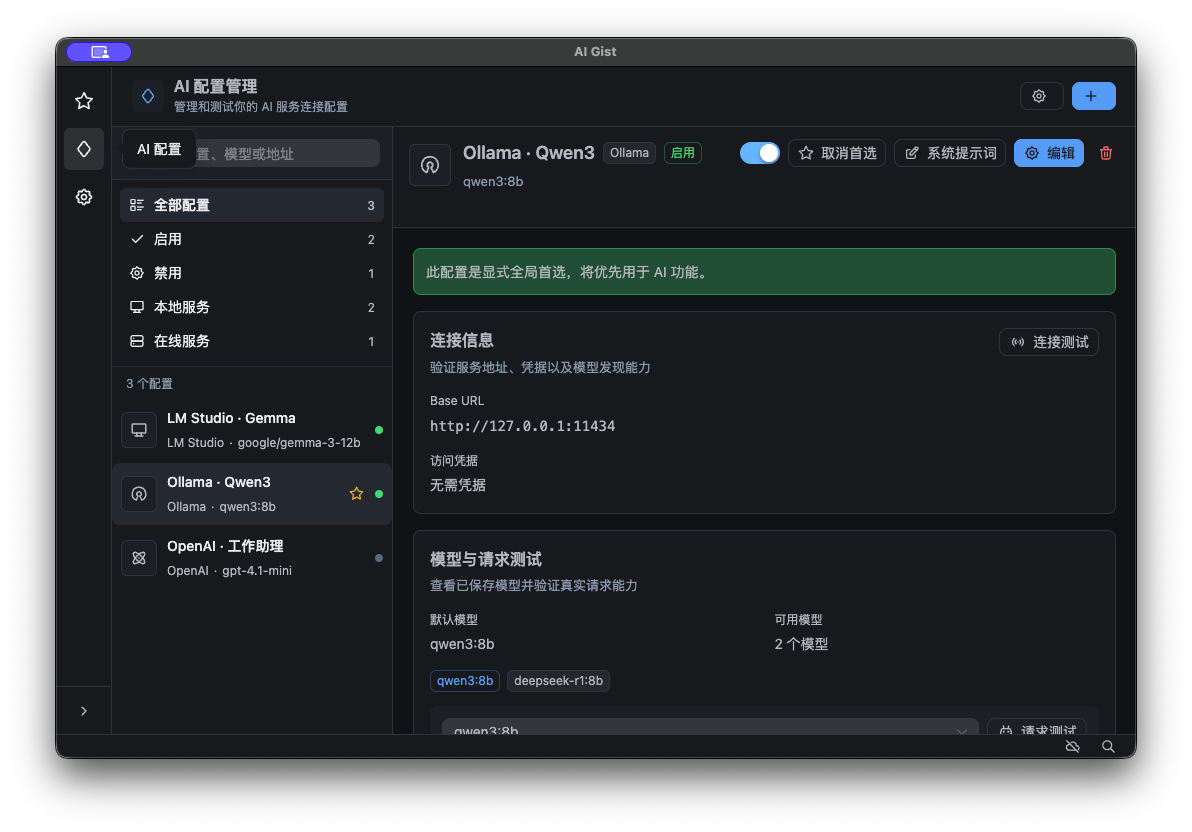This screenshot has width=1192, height=832.
Task: Select the 启用 filter
Action: click(252, 240)
